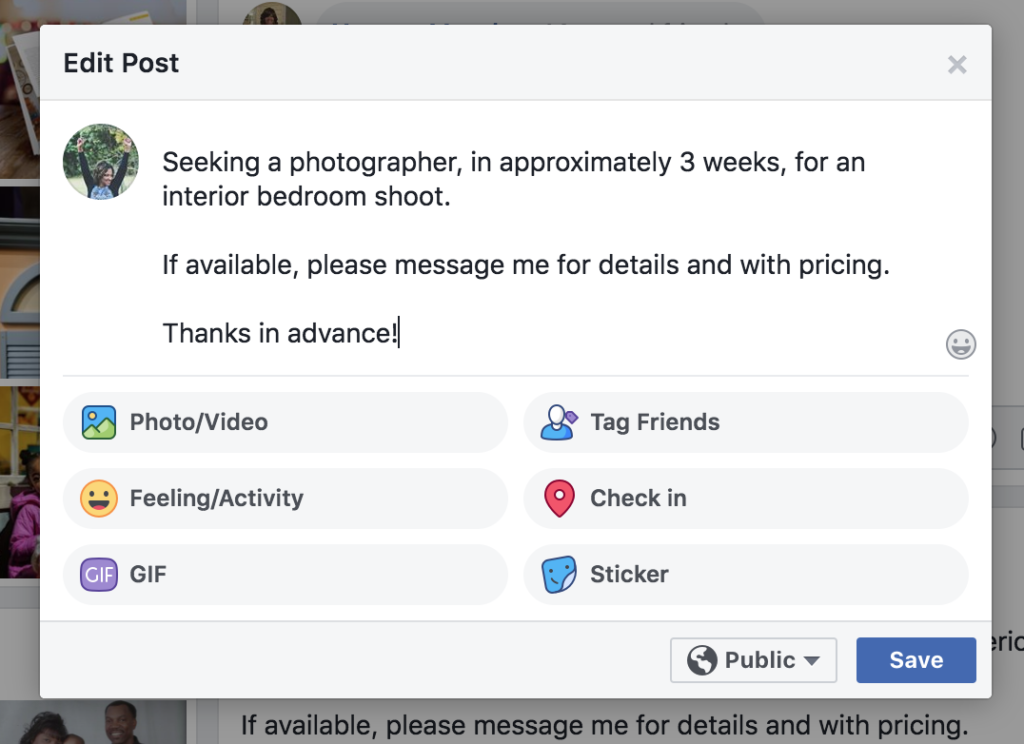Click the Tag Friends person icon

point(559,422)
